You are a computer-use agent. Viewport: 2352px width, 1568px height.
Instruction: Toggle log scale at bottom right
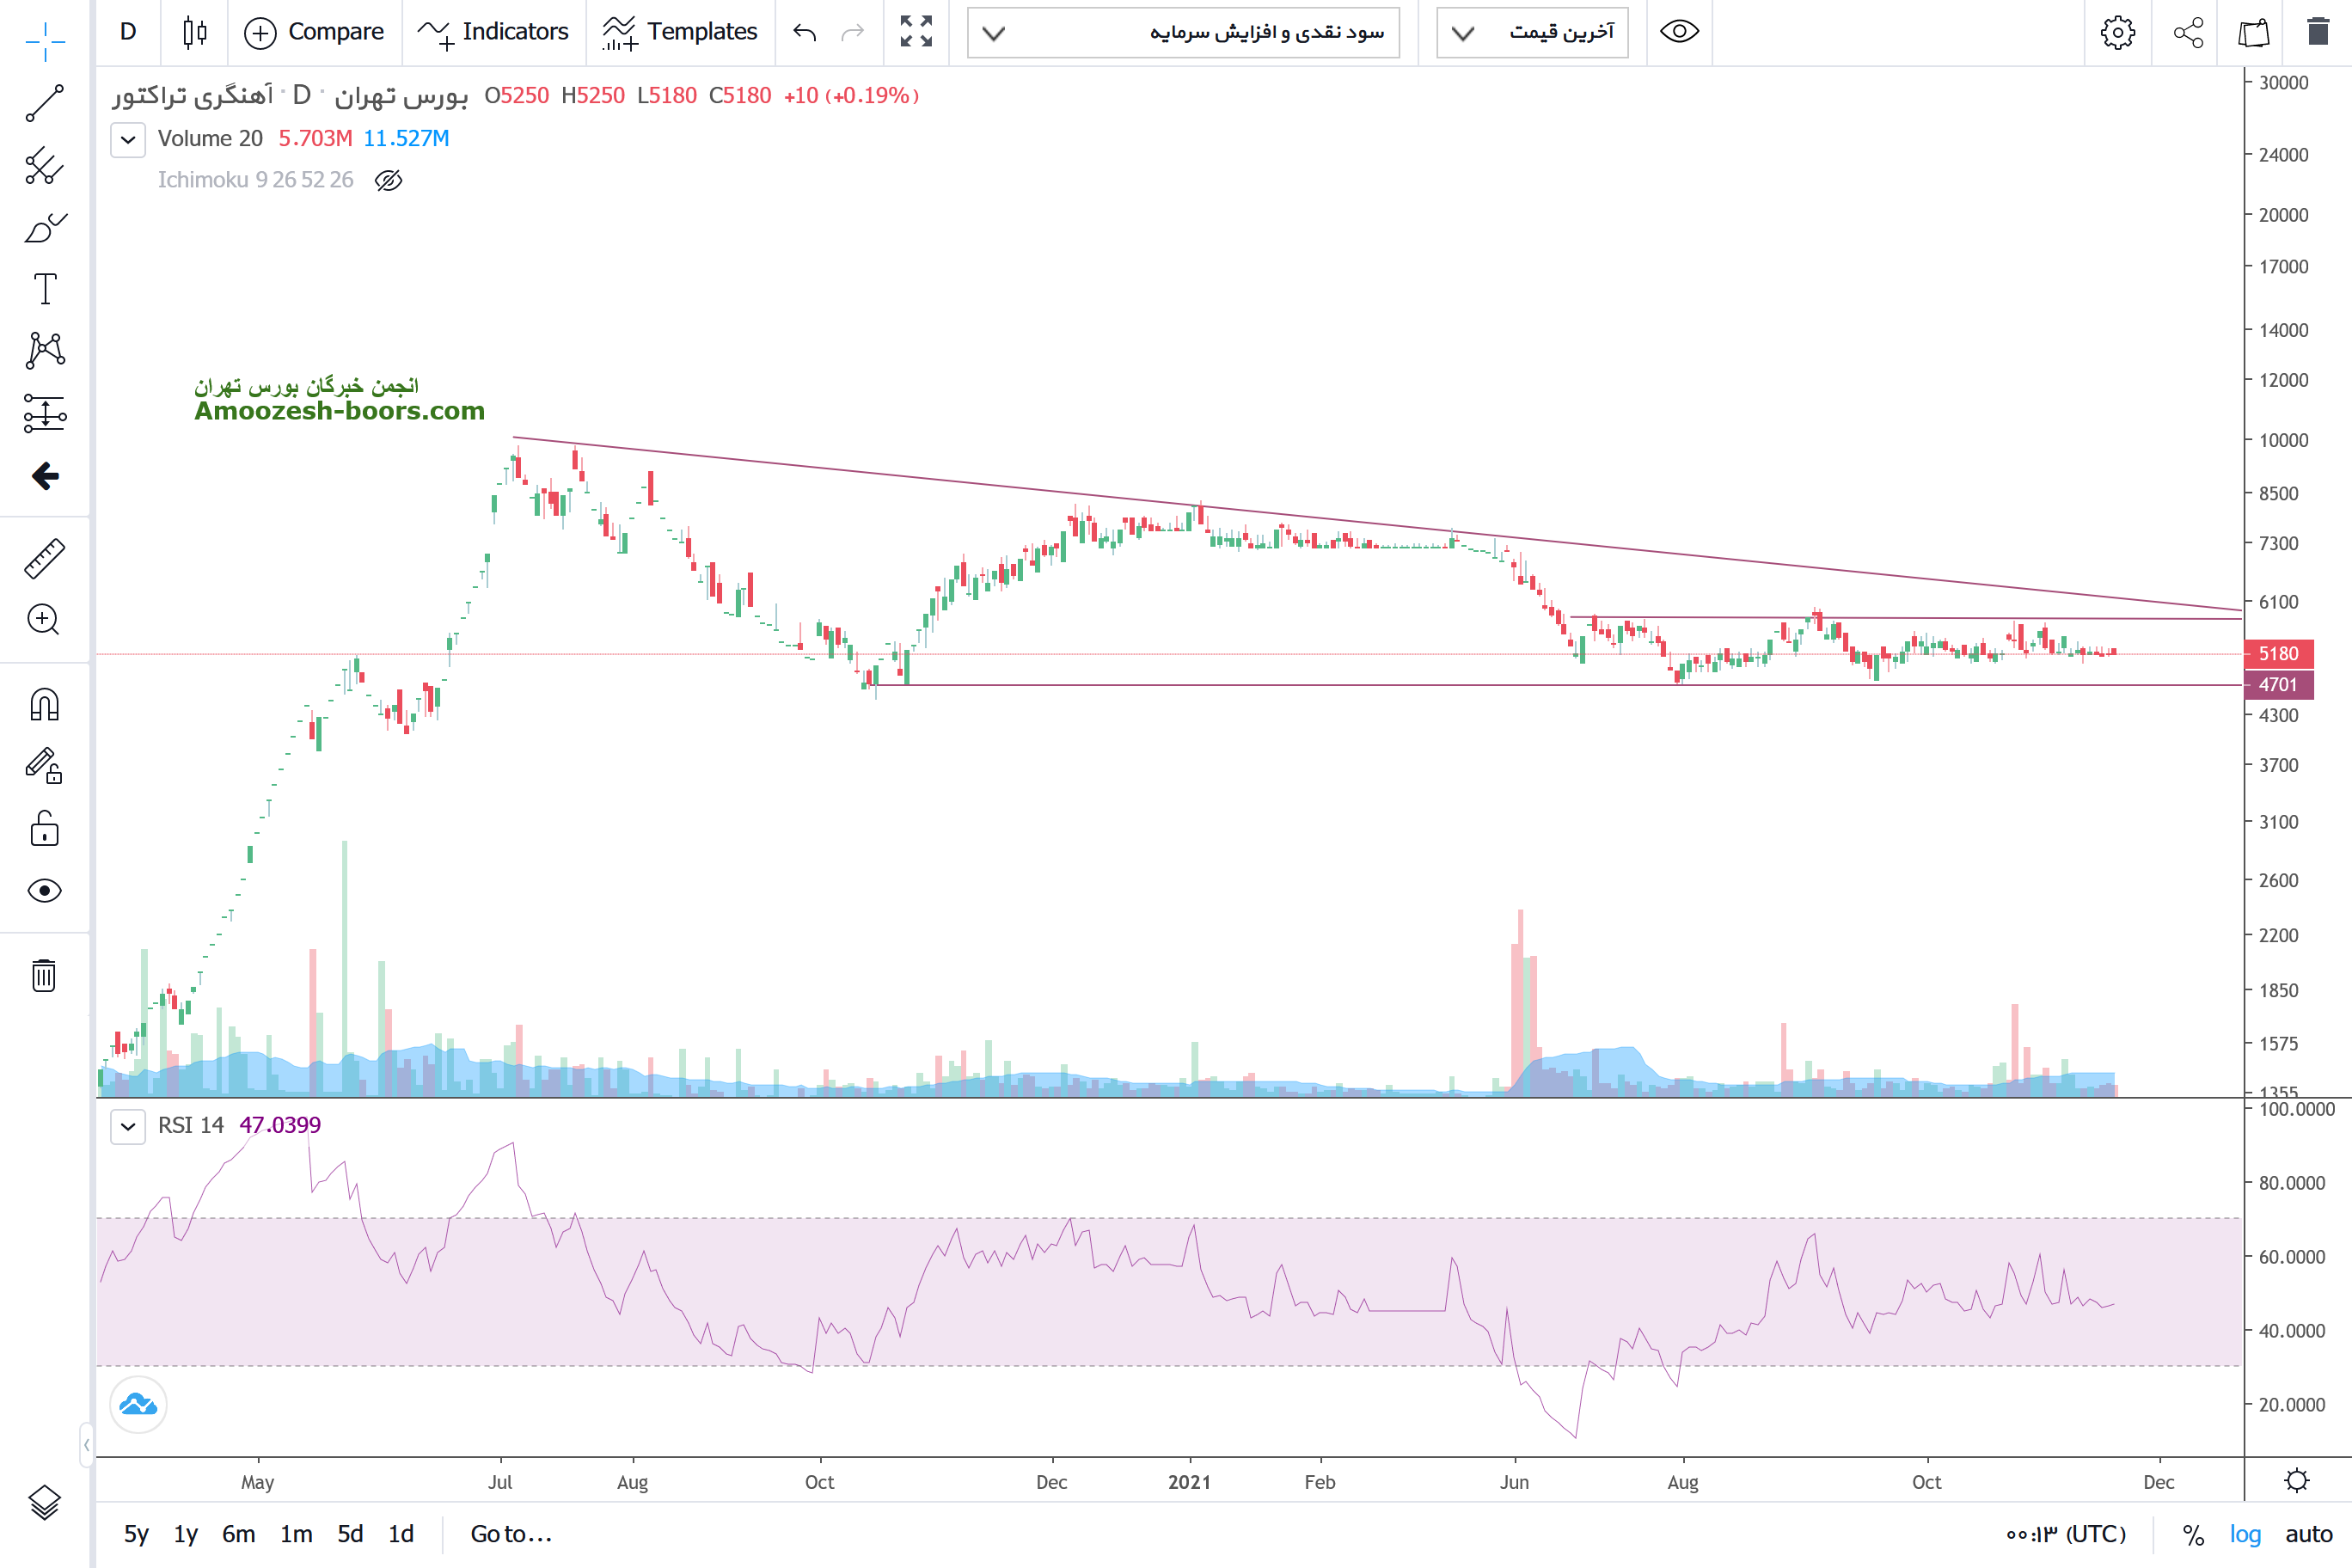click(2244, 1534)
